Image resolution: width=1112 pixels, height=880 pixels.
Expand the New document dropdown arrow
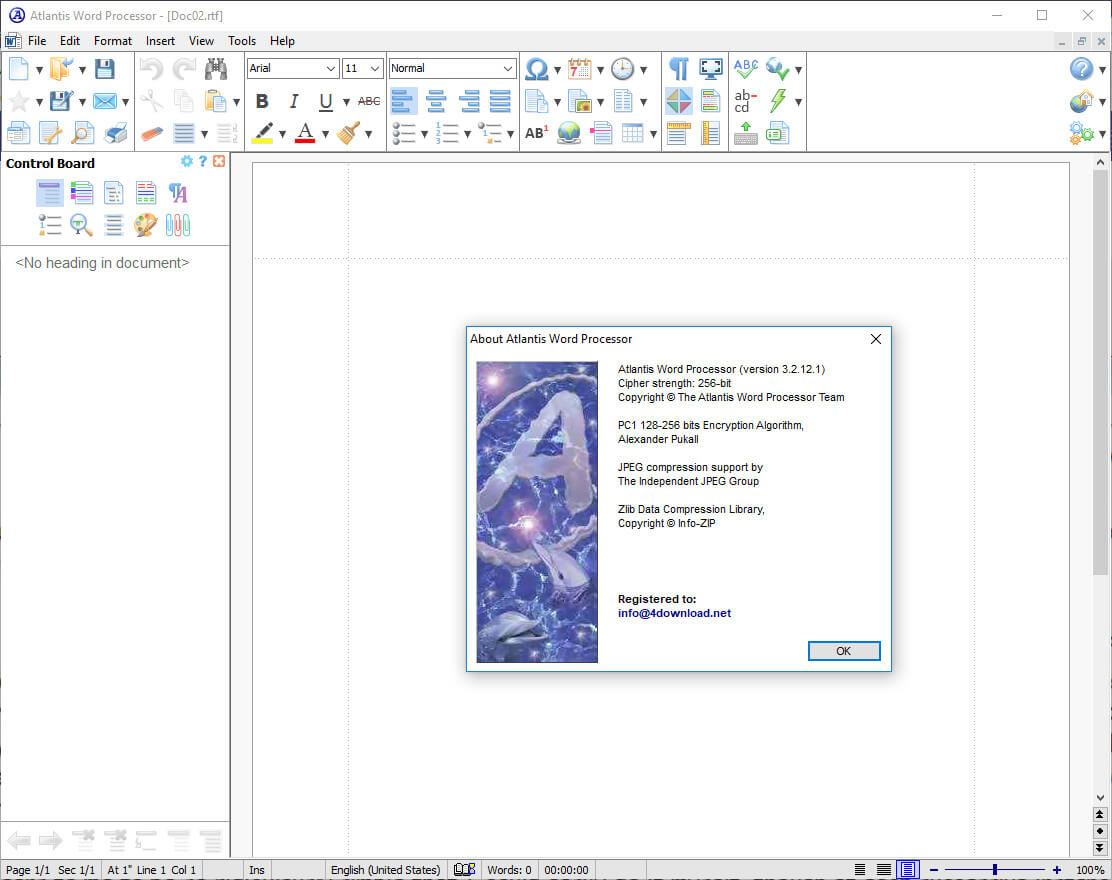tap(39, 70)
